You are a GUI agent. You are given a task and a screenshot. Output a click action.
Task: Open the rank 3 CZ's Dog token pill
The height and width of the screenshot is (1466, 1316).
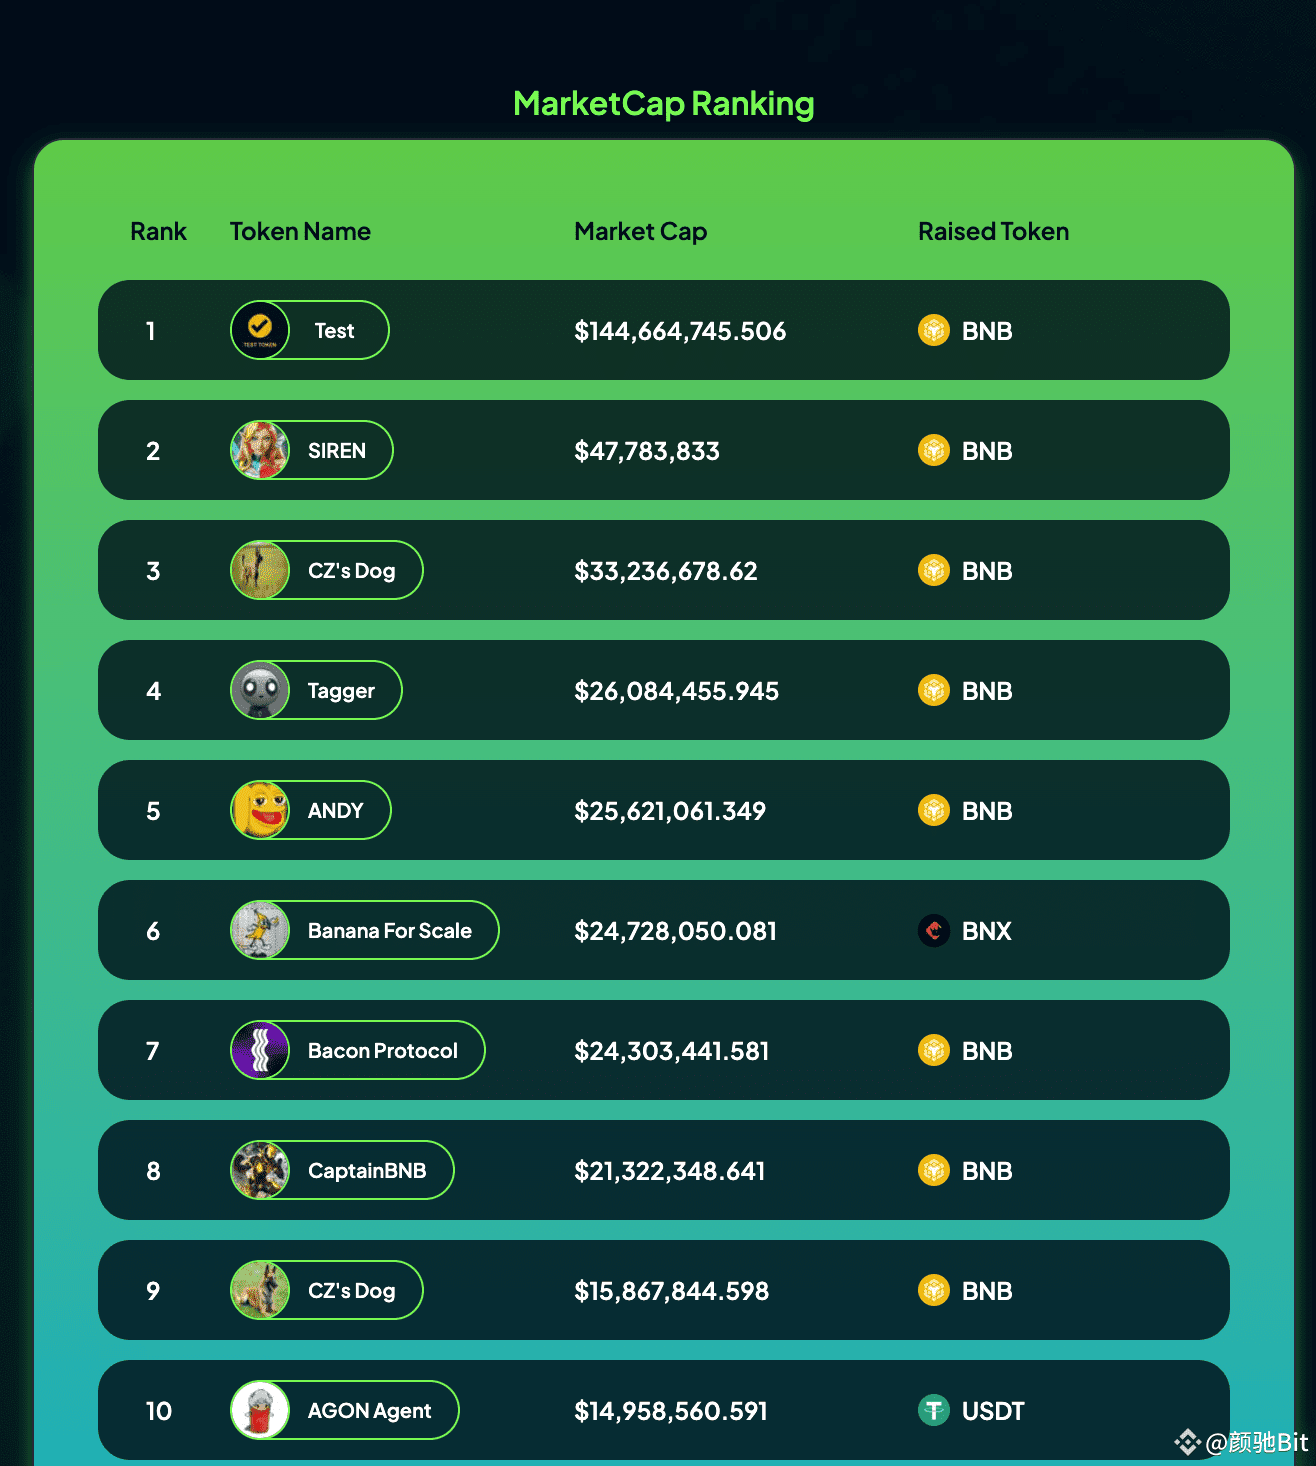[x=350, y=570]
